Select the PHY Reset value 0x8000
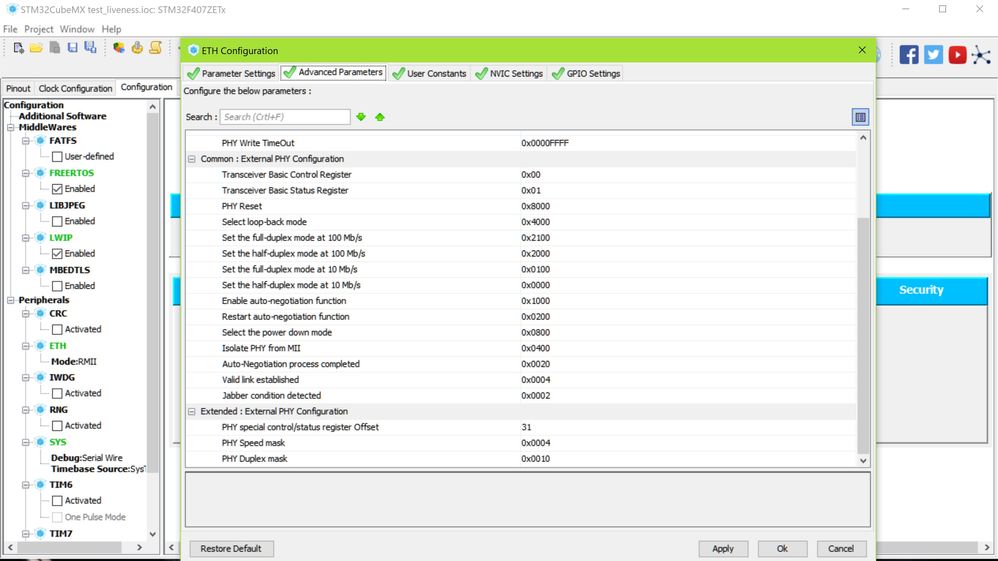998x561 pixels. (x=535, y=206)
